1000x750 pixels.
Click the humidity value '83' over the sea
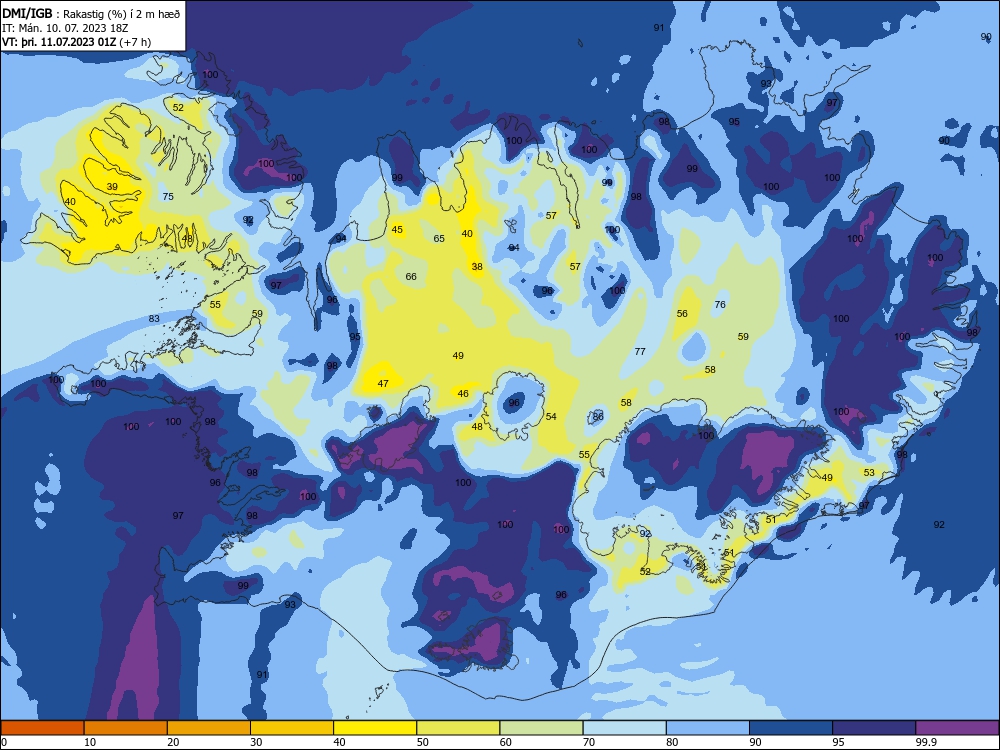154,318
